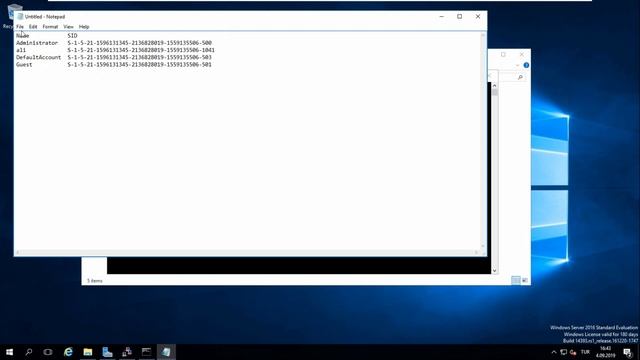Click the Name column header text

click(x=22, y=36)
